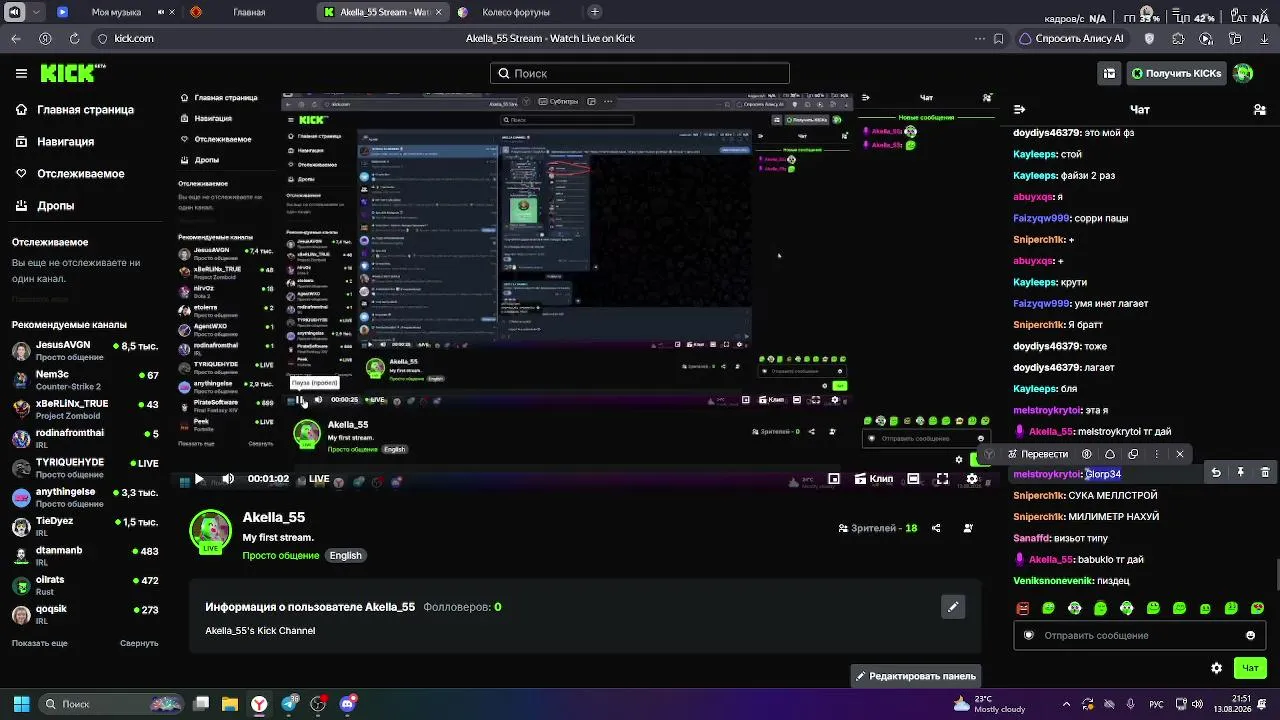Open Дропы in the sidebar
The width and height of the screenshot is (1280, 720).
point(45,206)
